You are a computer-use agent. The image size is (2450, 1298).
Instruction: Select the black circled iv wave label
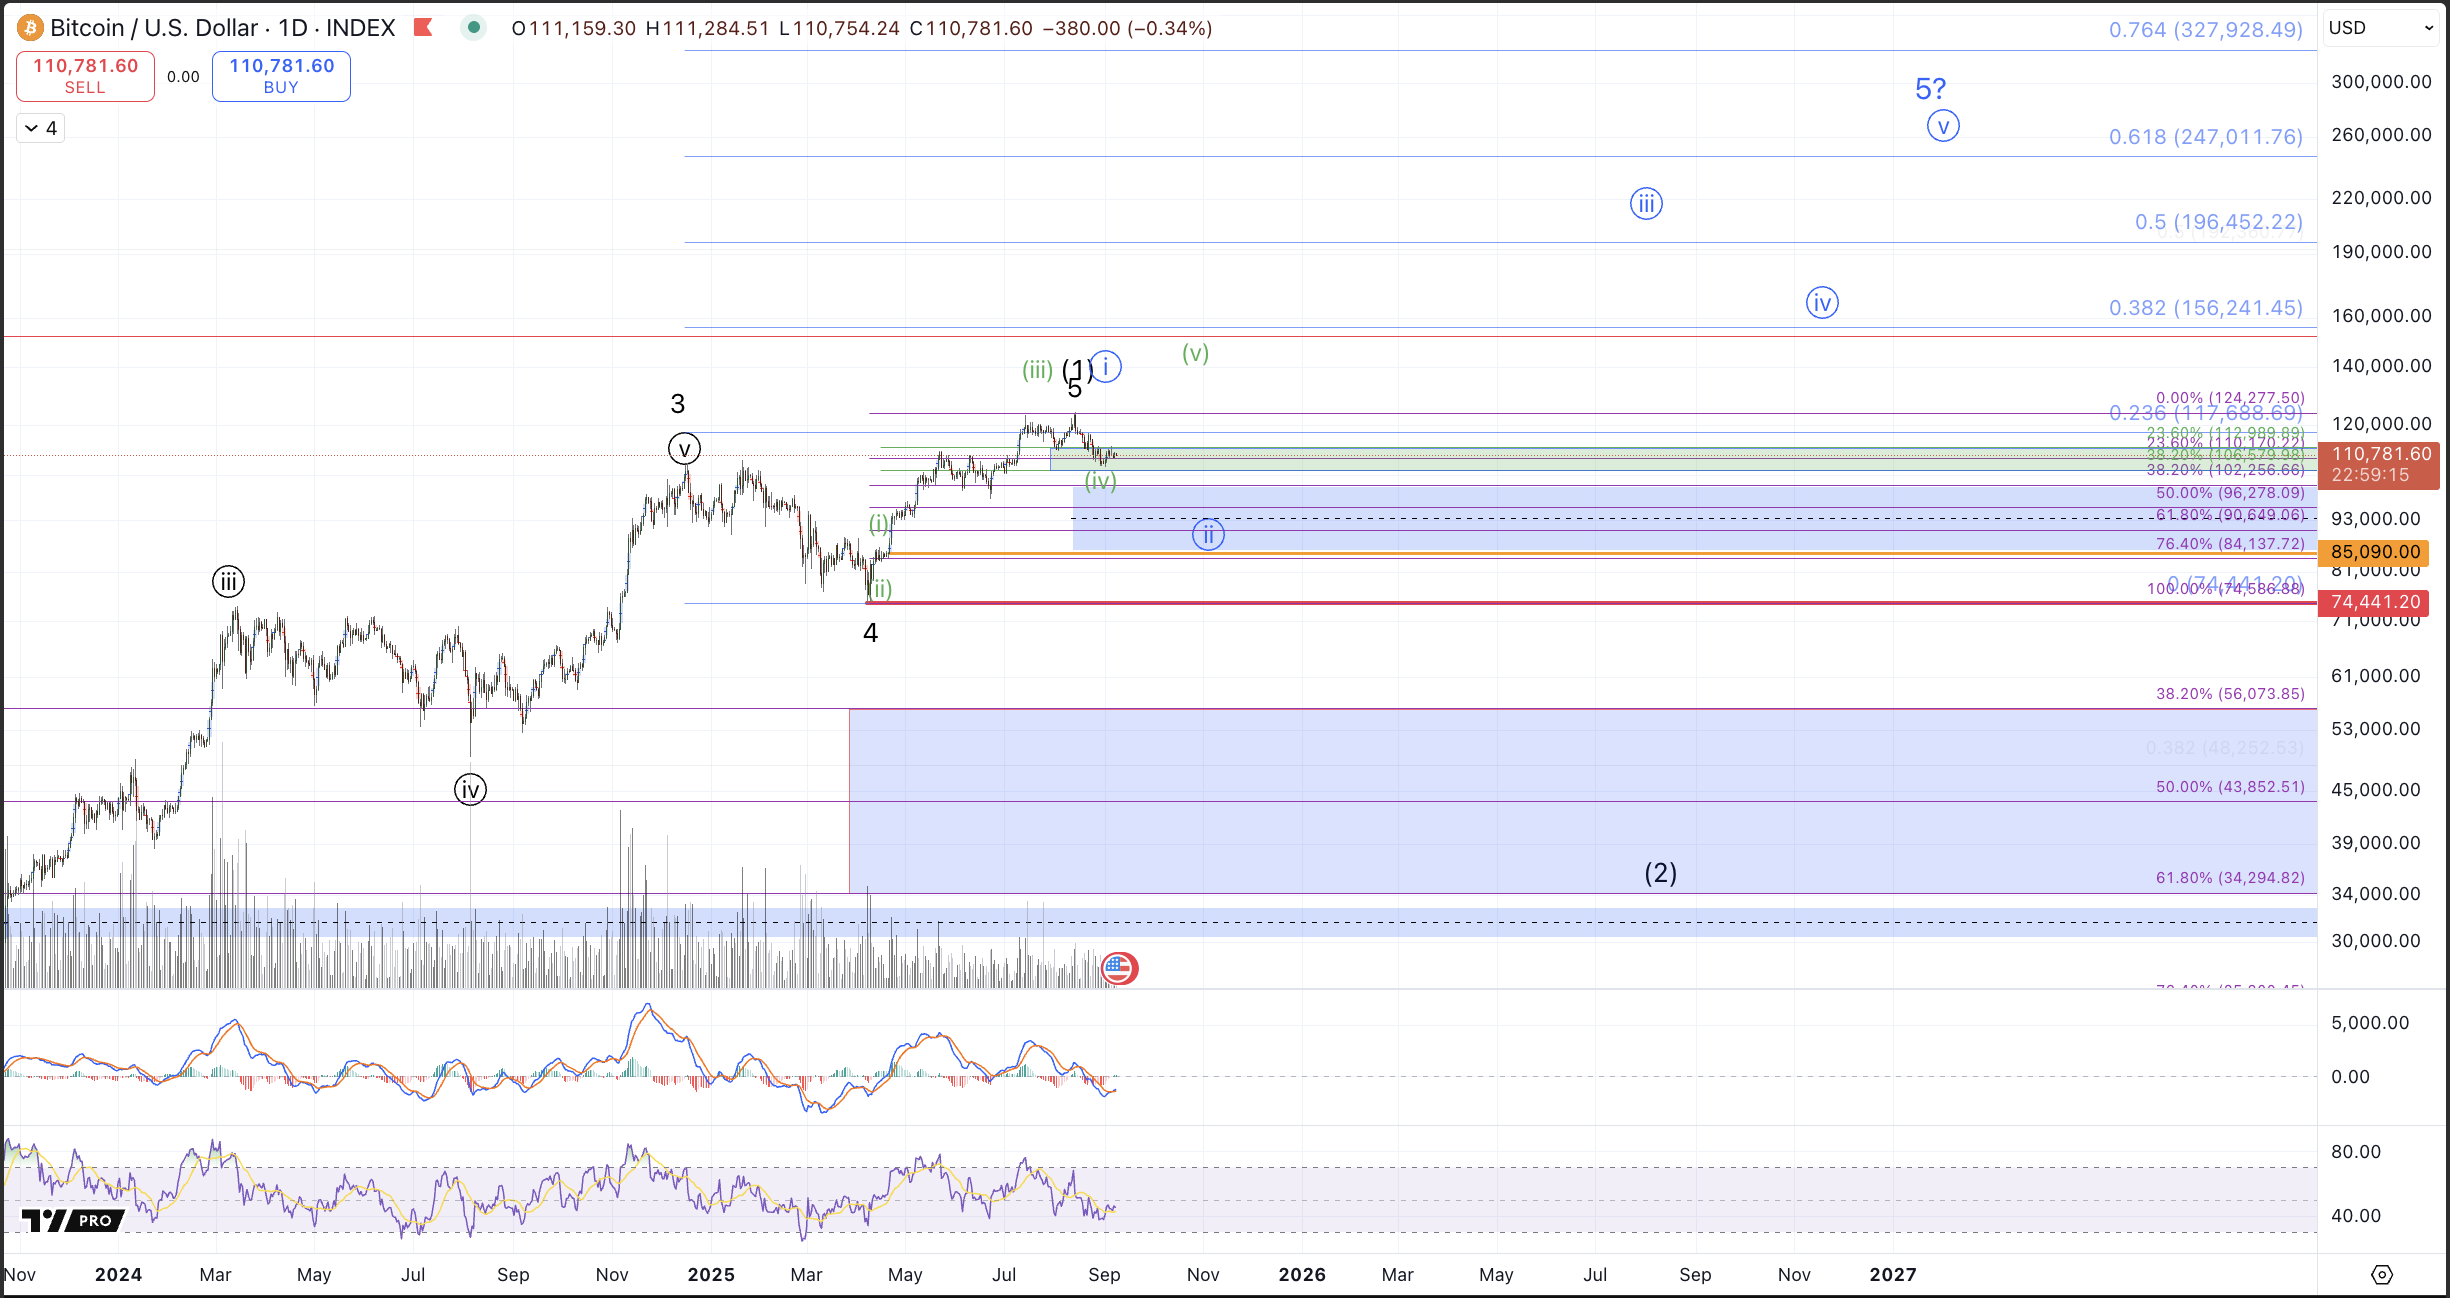point(470,789)
